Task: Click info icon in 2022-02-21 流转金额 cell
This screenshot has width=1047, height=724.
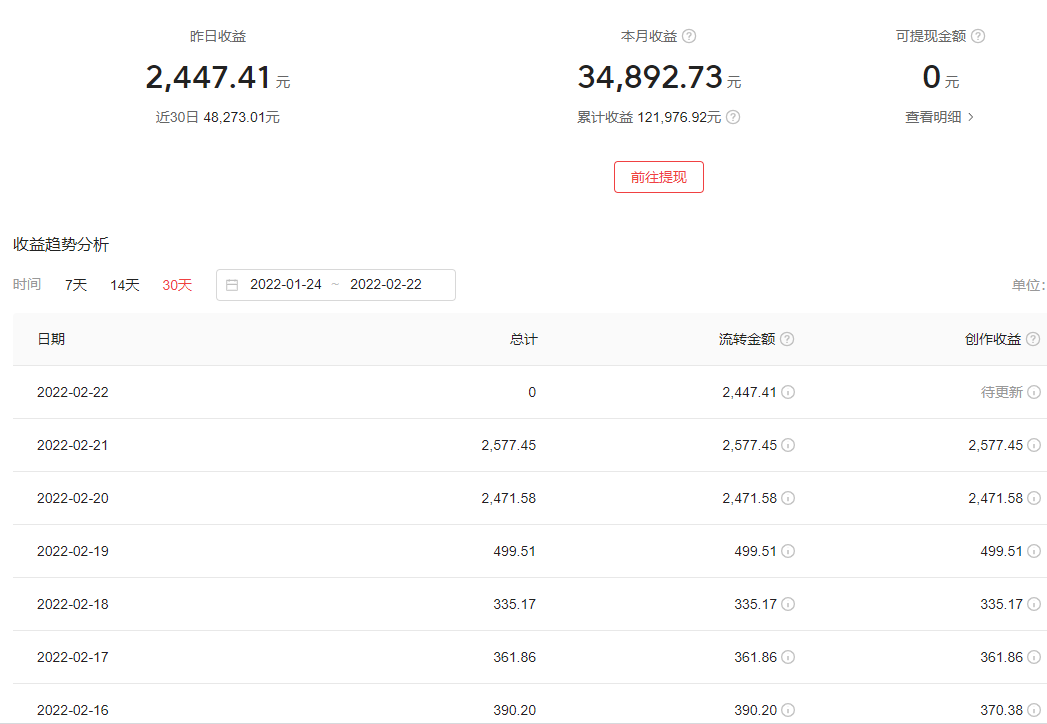Action: click(788, 445)
